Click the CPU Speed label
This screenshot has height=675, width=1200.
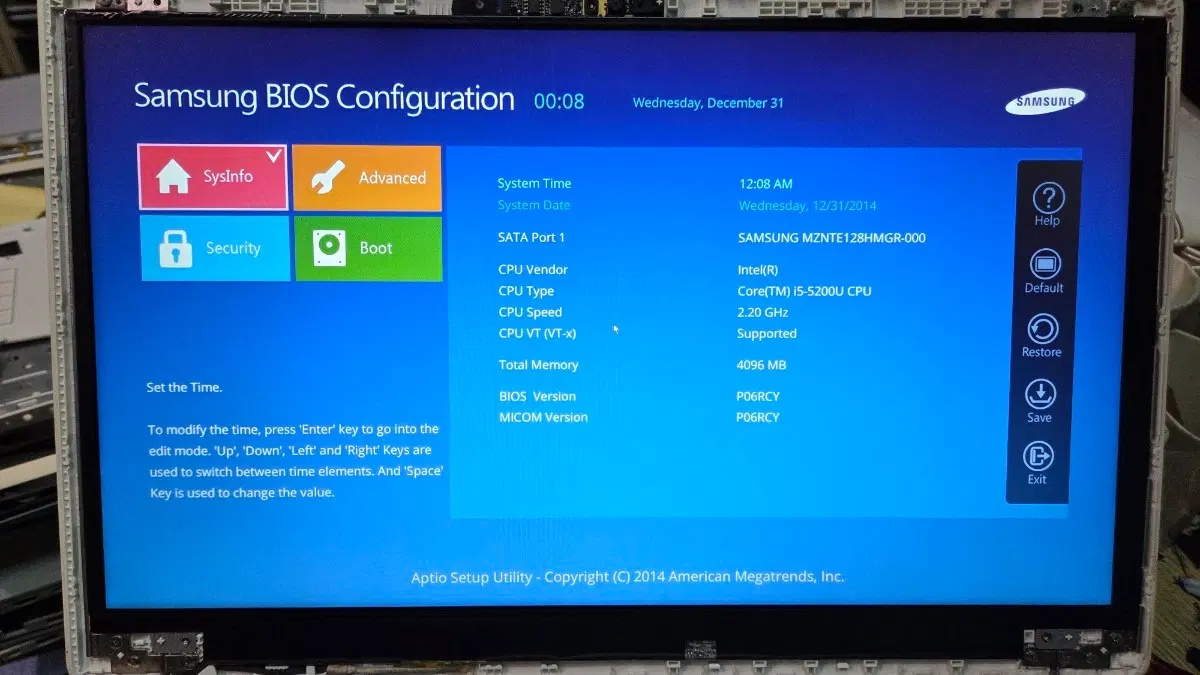[x=531, y=312]
